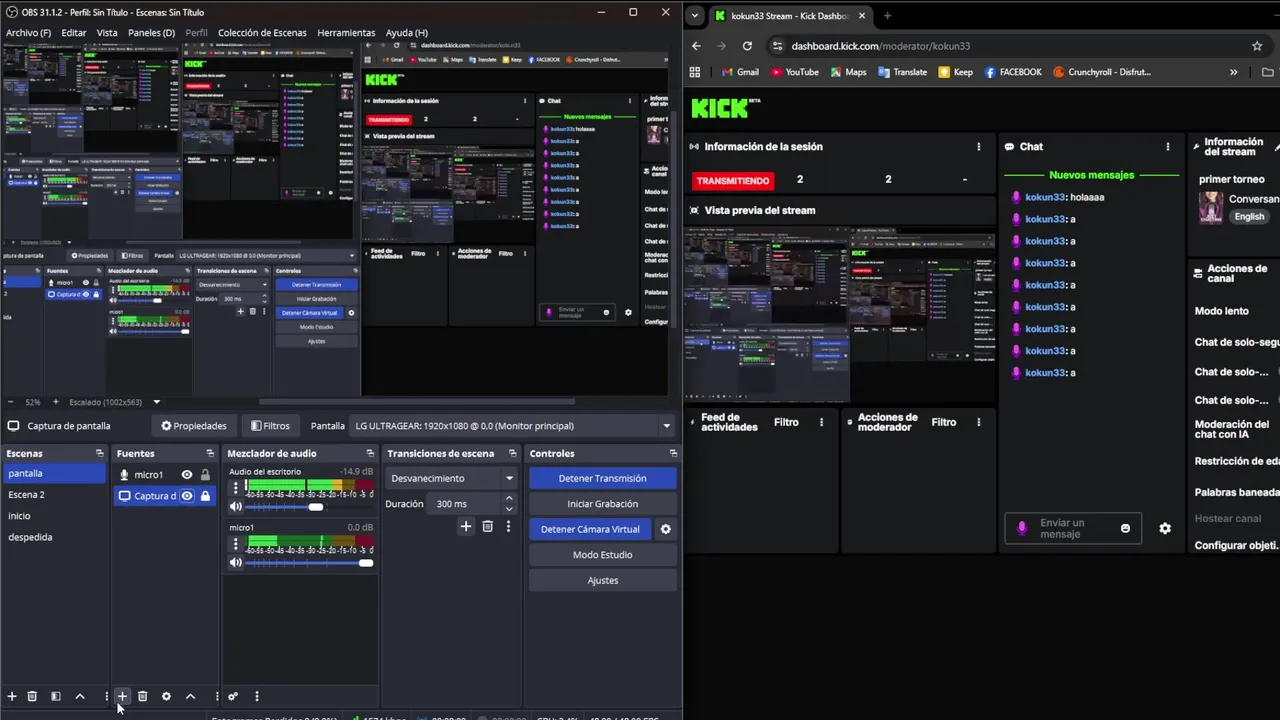Open source properties gear in Fuentes toolbar

tap(166, 696)
